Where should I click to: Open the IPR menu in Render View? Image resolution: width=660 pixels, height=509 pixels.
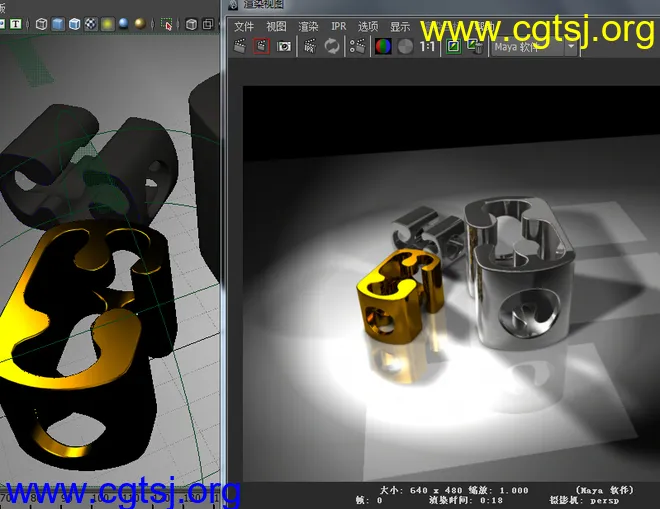338,27
